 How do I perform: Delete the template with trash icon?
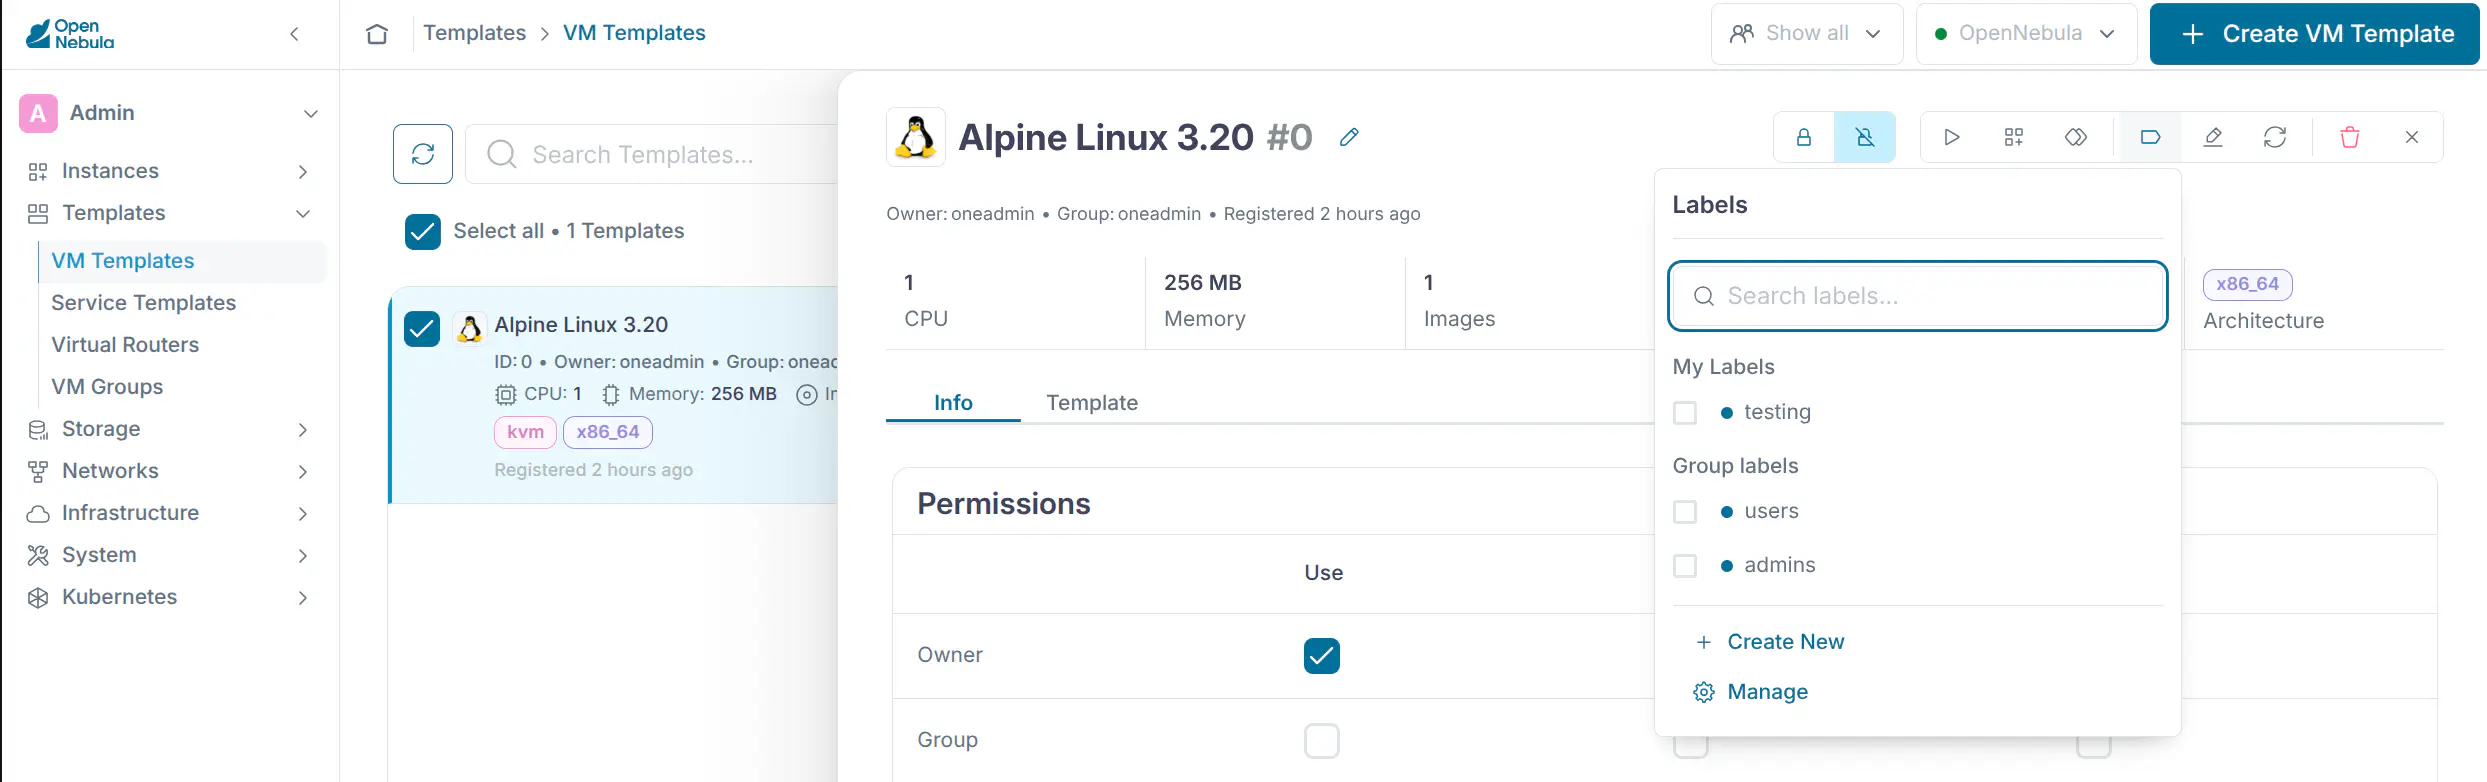2350,137
